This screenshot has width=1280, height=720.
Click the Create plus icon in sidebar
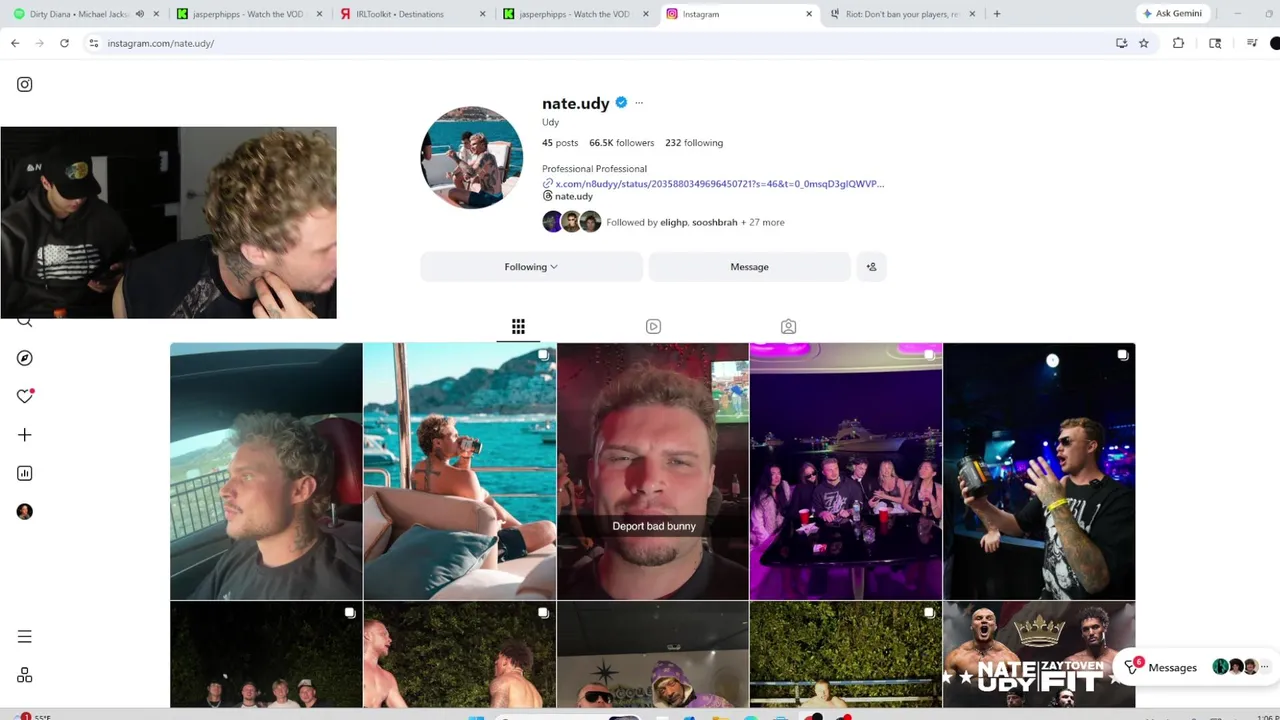(x=25, y=435)
